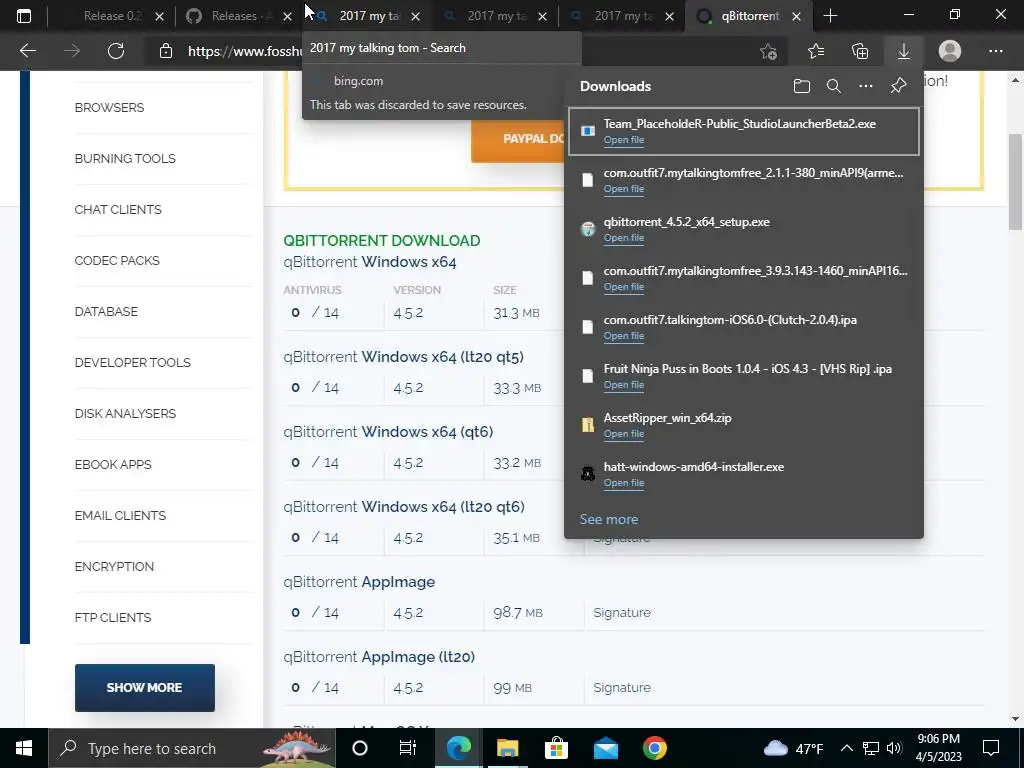Open the DEVELOPER TOOLS category
This screenshot has width=1024, height=768.
pyautogui.click(x=133, y=362)
